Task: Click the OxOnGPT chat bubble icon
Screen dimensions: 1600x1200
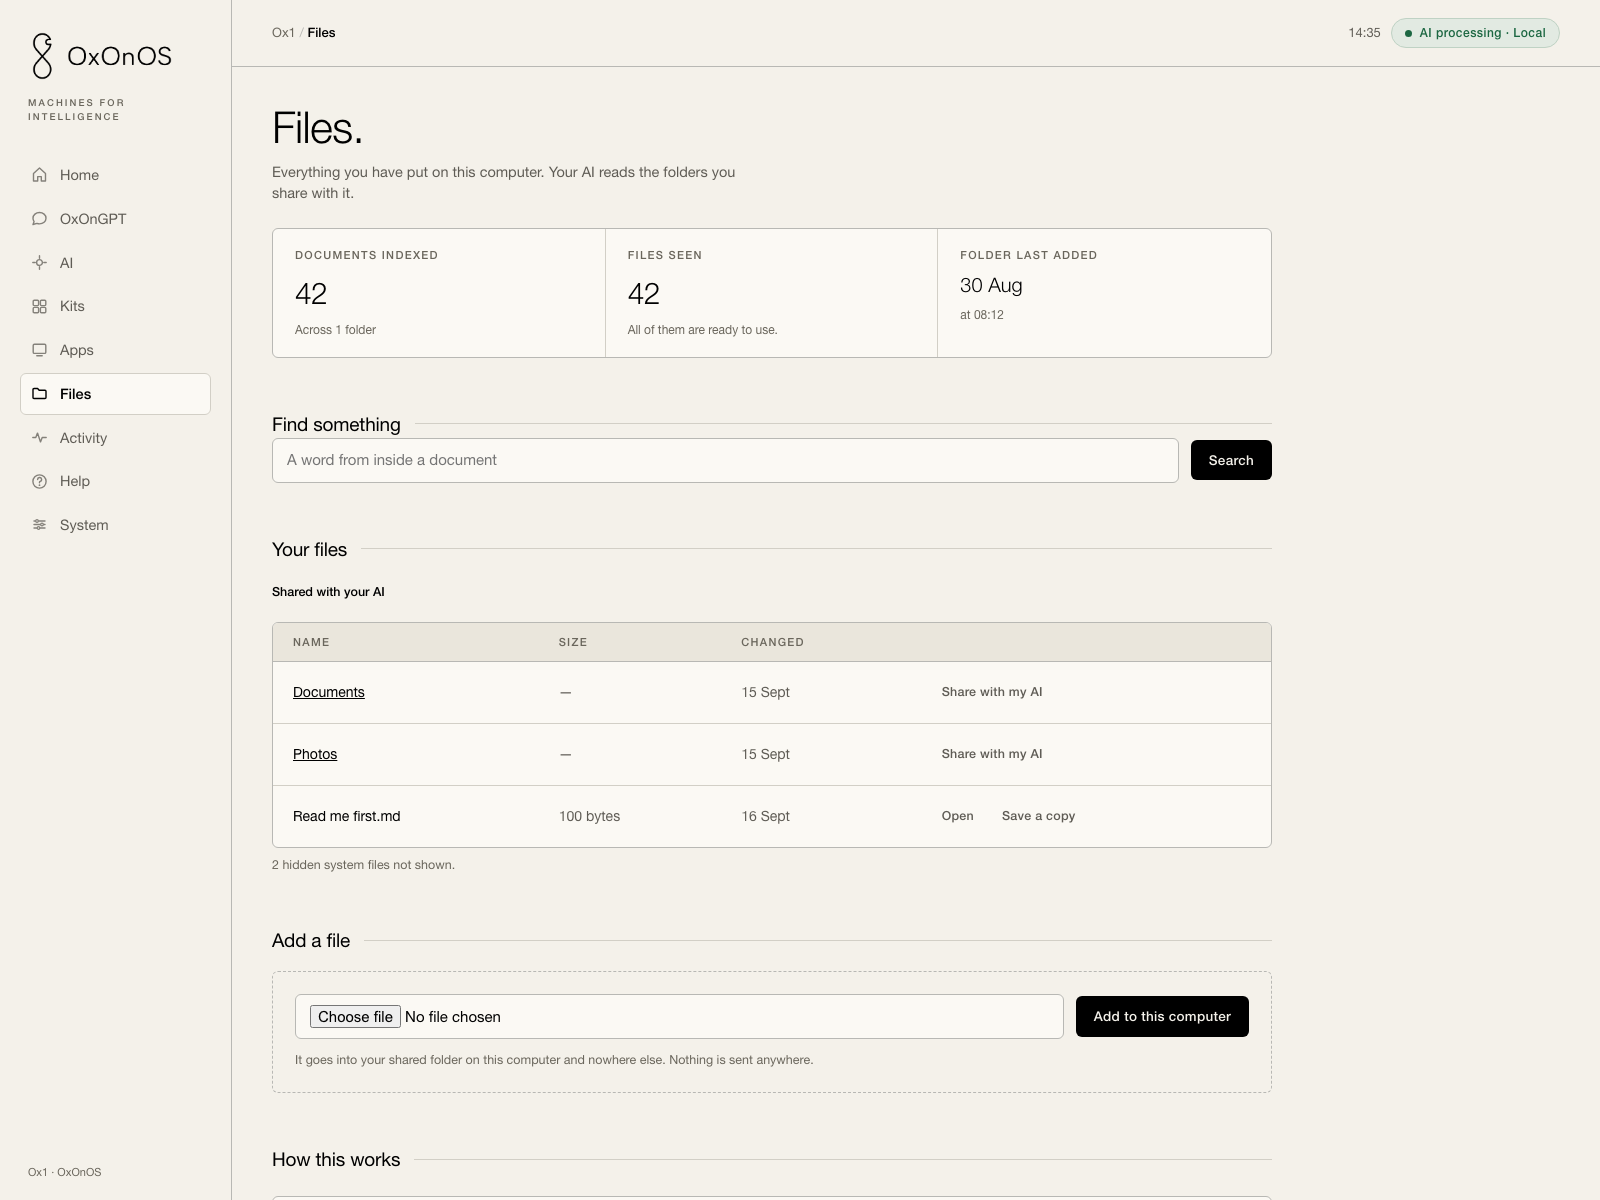Action: tap(39, 219)
